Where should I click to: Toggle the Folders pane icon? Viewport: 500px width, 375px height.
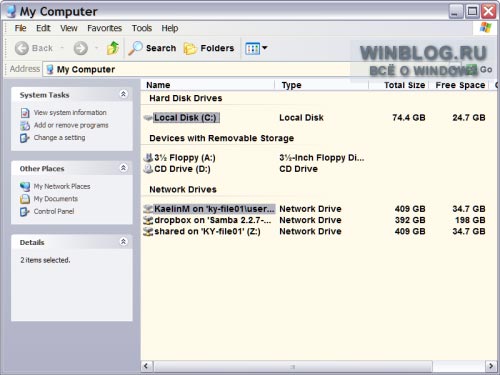coord(190,49)
